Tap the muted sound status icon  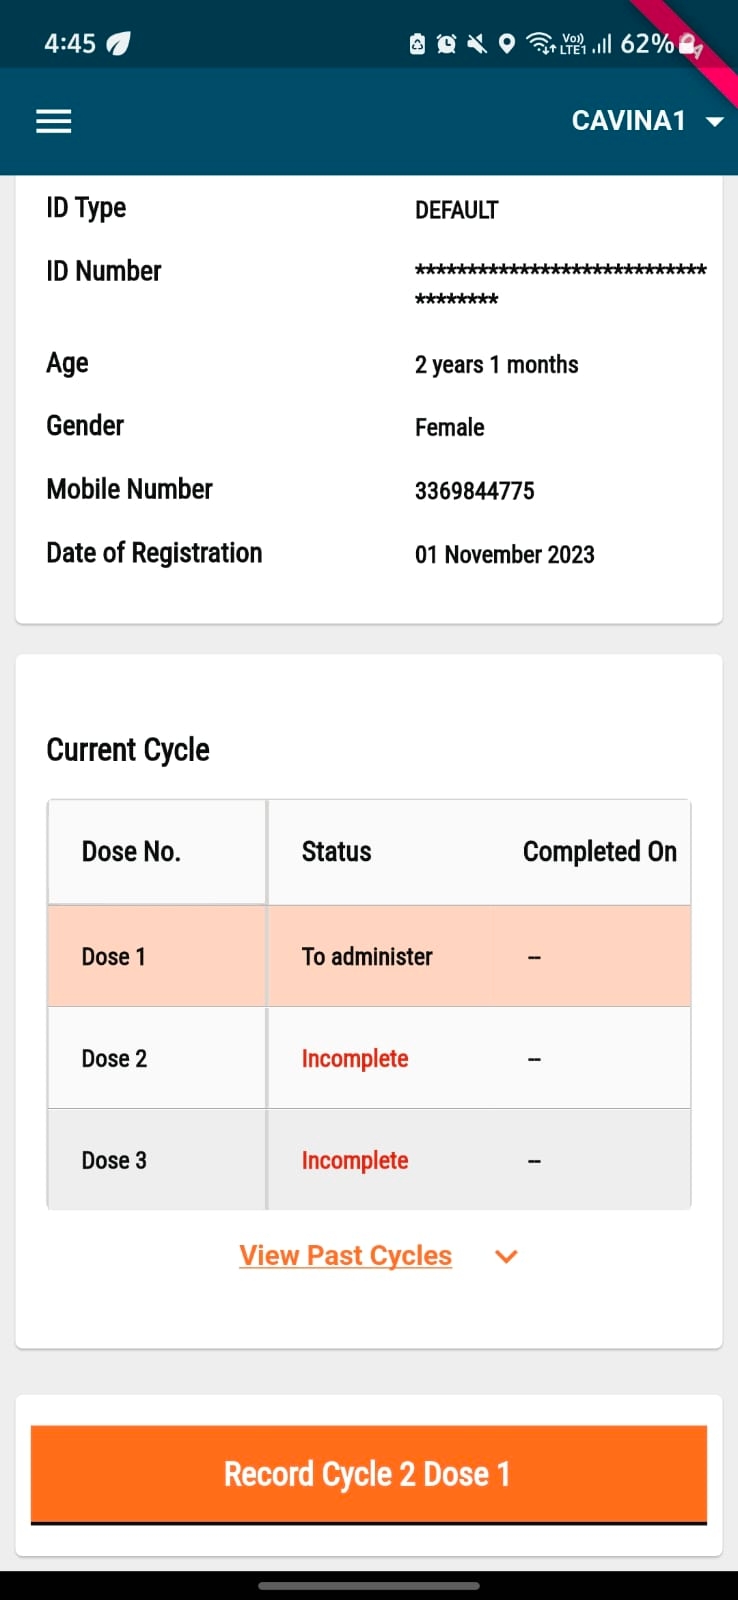click(477, 44)
